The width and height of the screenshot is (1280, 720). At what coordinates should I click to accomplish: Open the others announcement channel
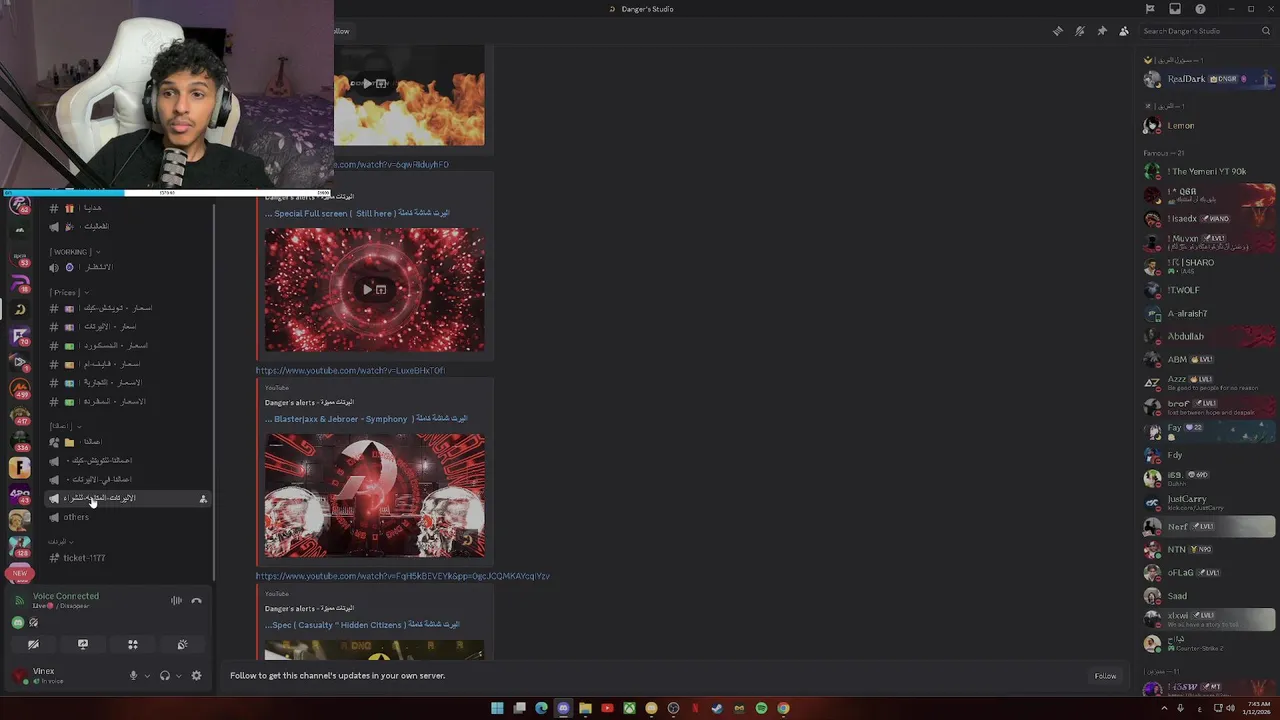[128, 517]
